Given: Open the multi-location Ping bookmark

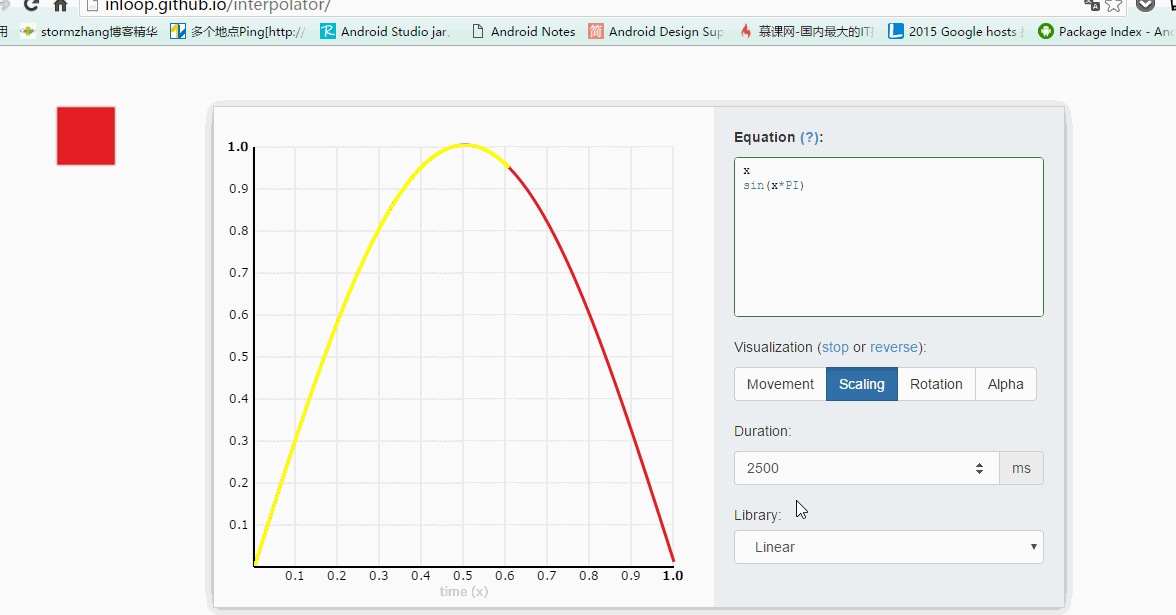Looking at the screenshot, I should (238, 32).
